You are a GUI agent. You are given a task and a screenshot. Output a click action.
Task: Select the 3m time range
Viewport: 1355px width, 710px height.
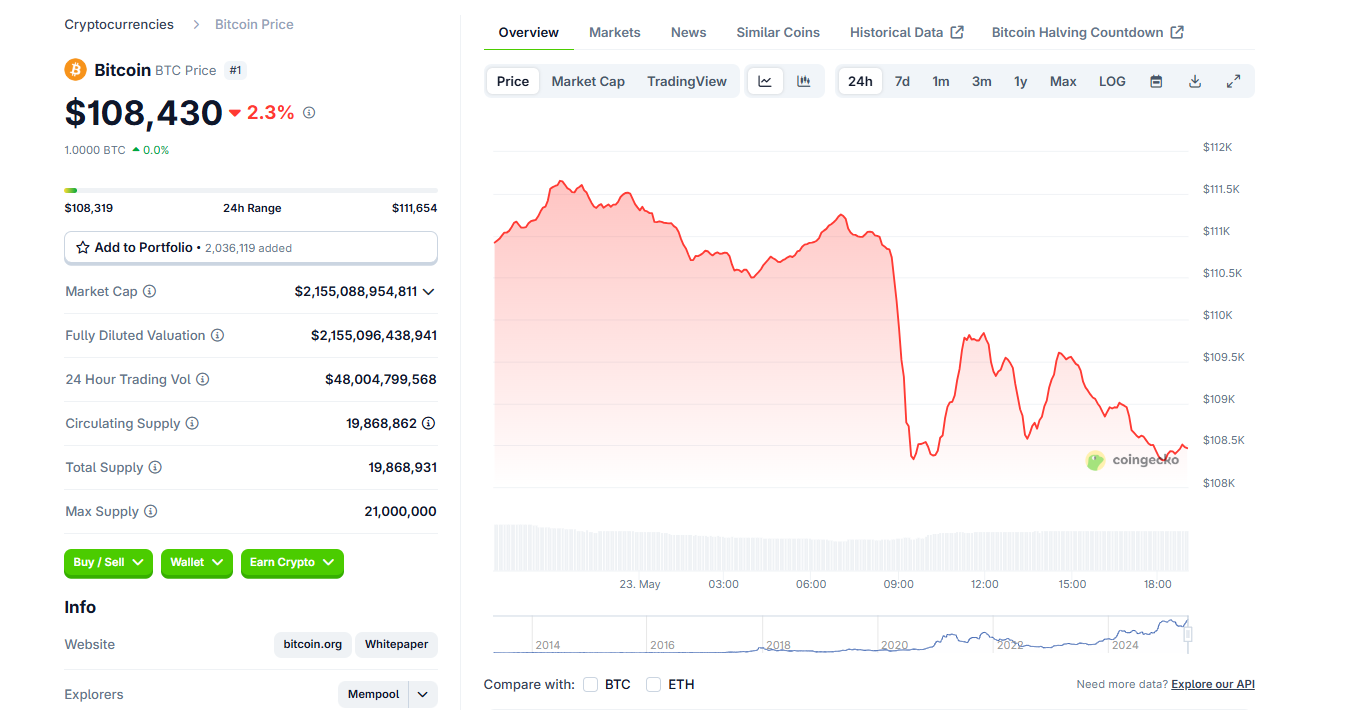point(982,82)
